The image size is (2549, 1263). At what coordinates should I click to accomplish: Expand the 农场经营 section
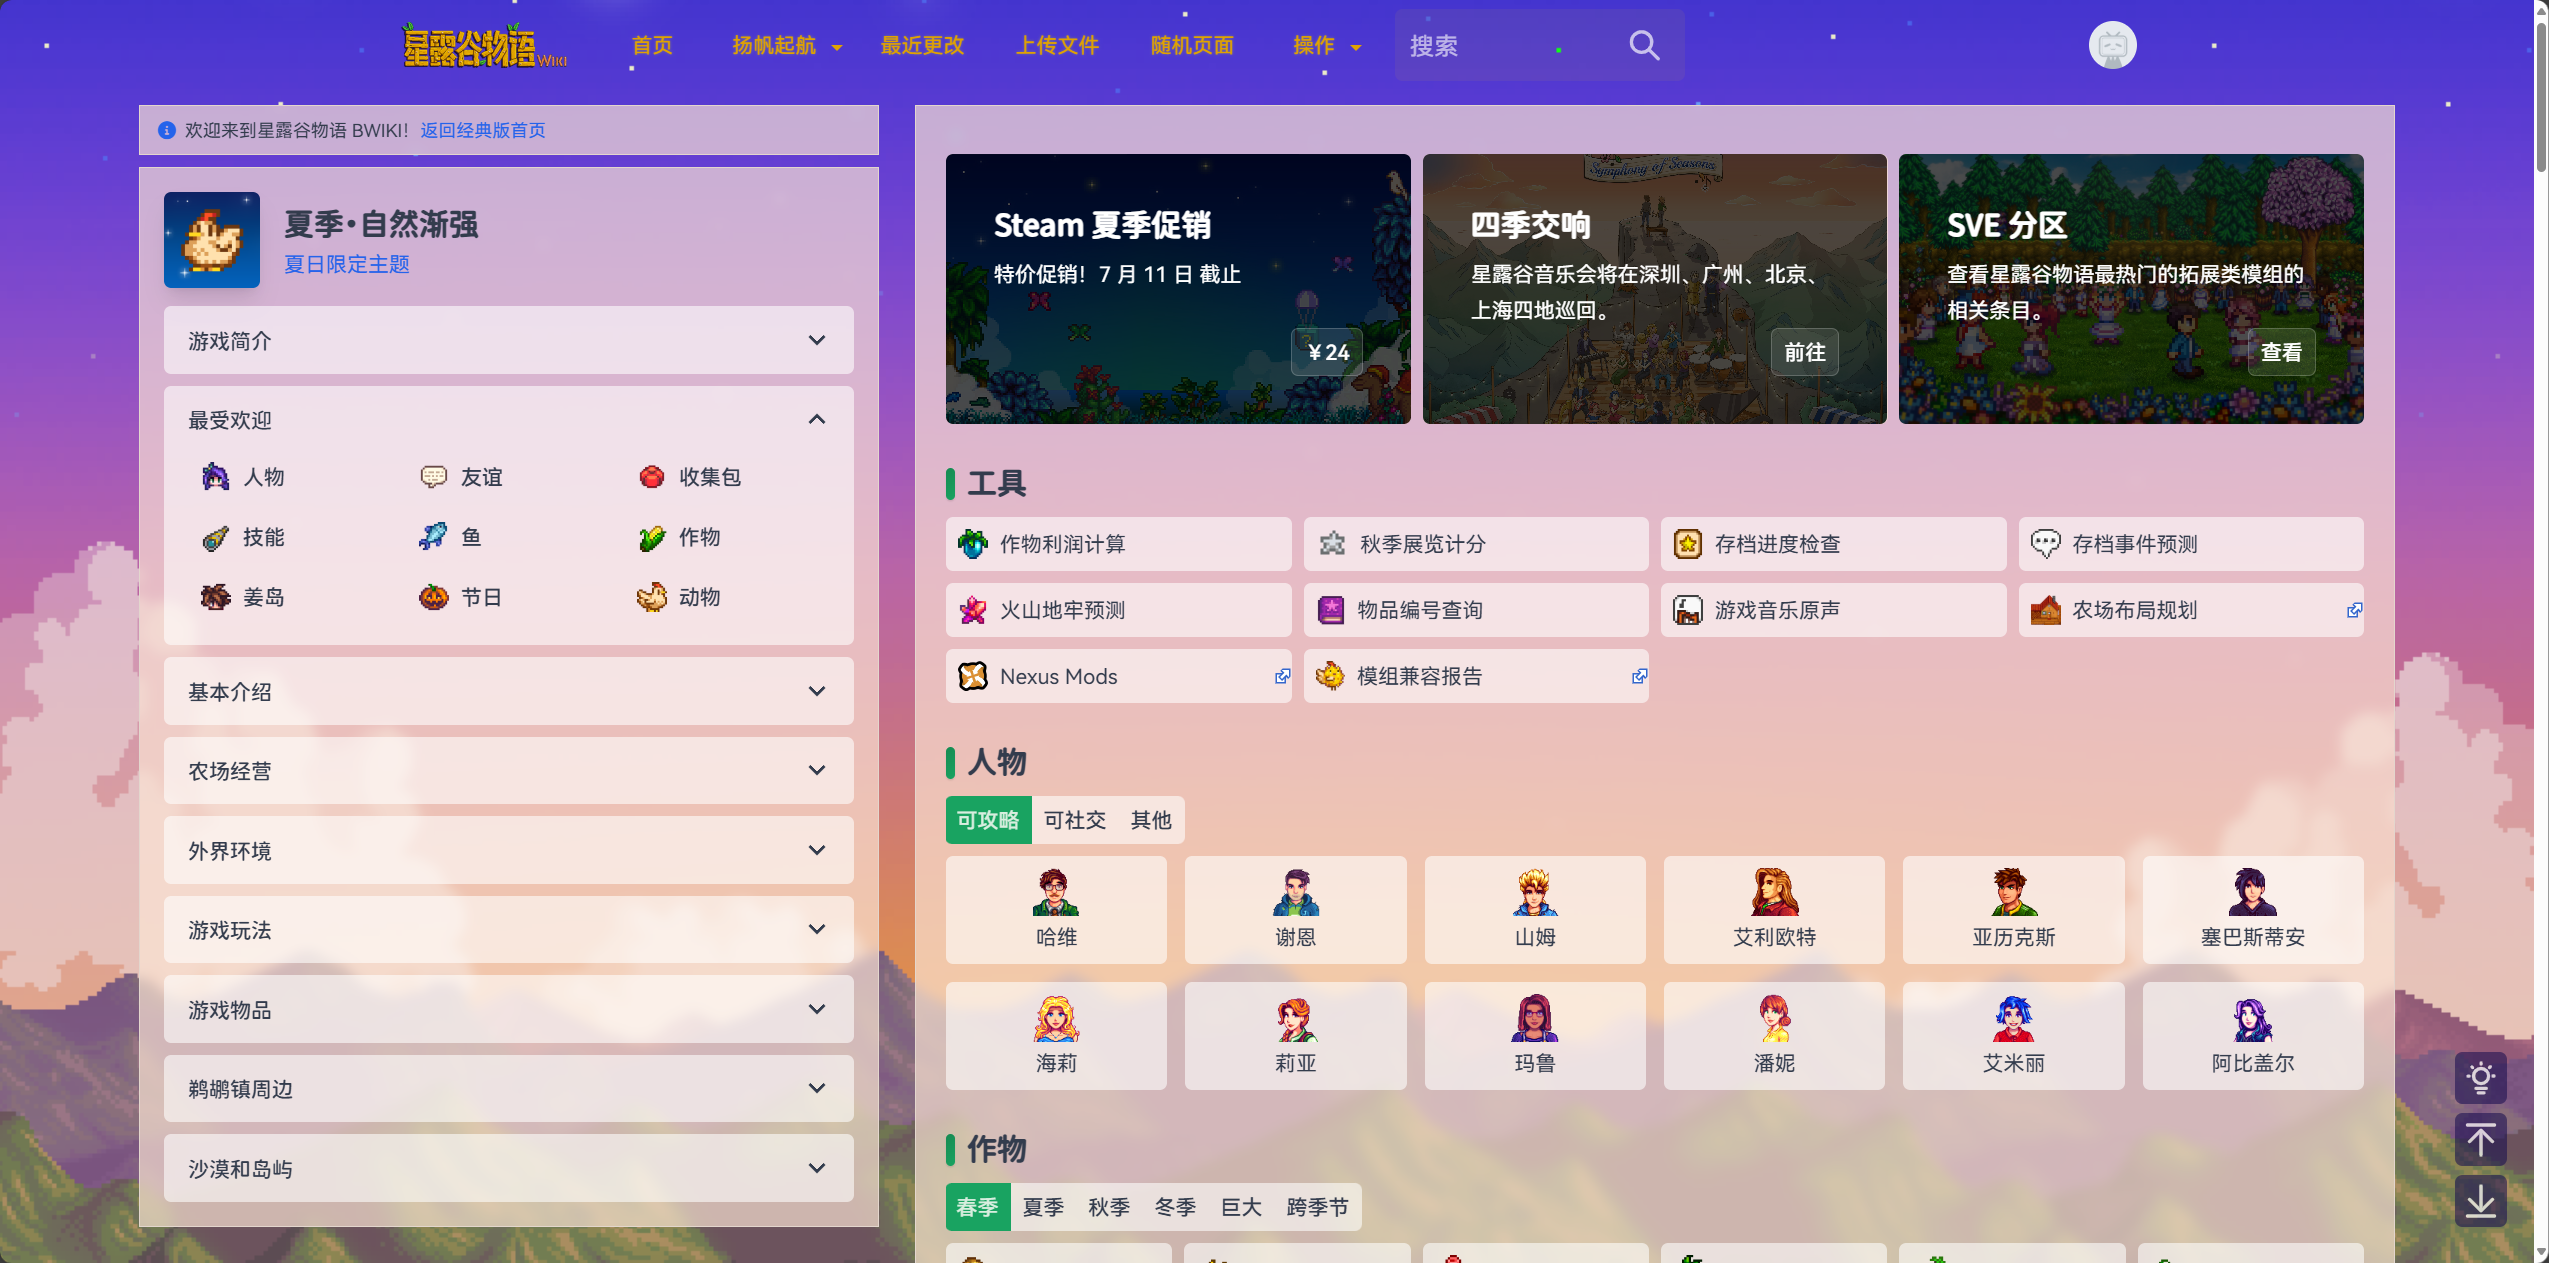point(508,770)
